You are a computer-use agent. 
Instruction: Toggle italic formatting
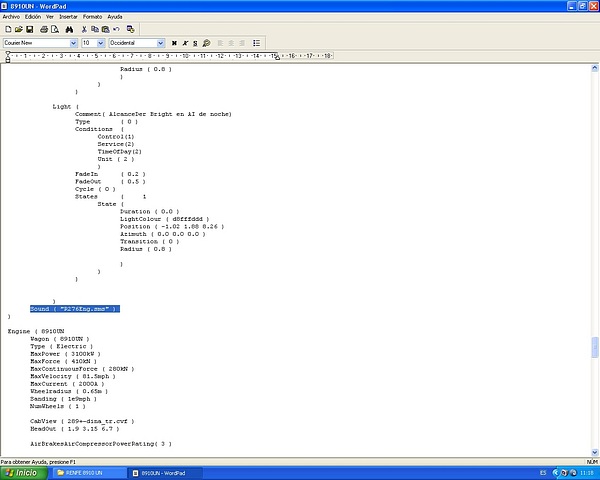[x=185, y=43]
